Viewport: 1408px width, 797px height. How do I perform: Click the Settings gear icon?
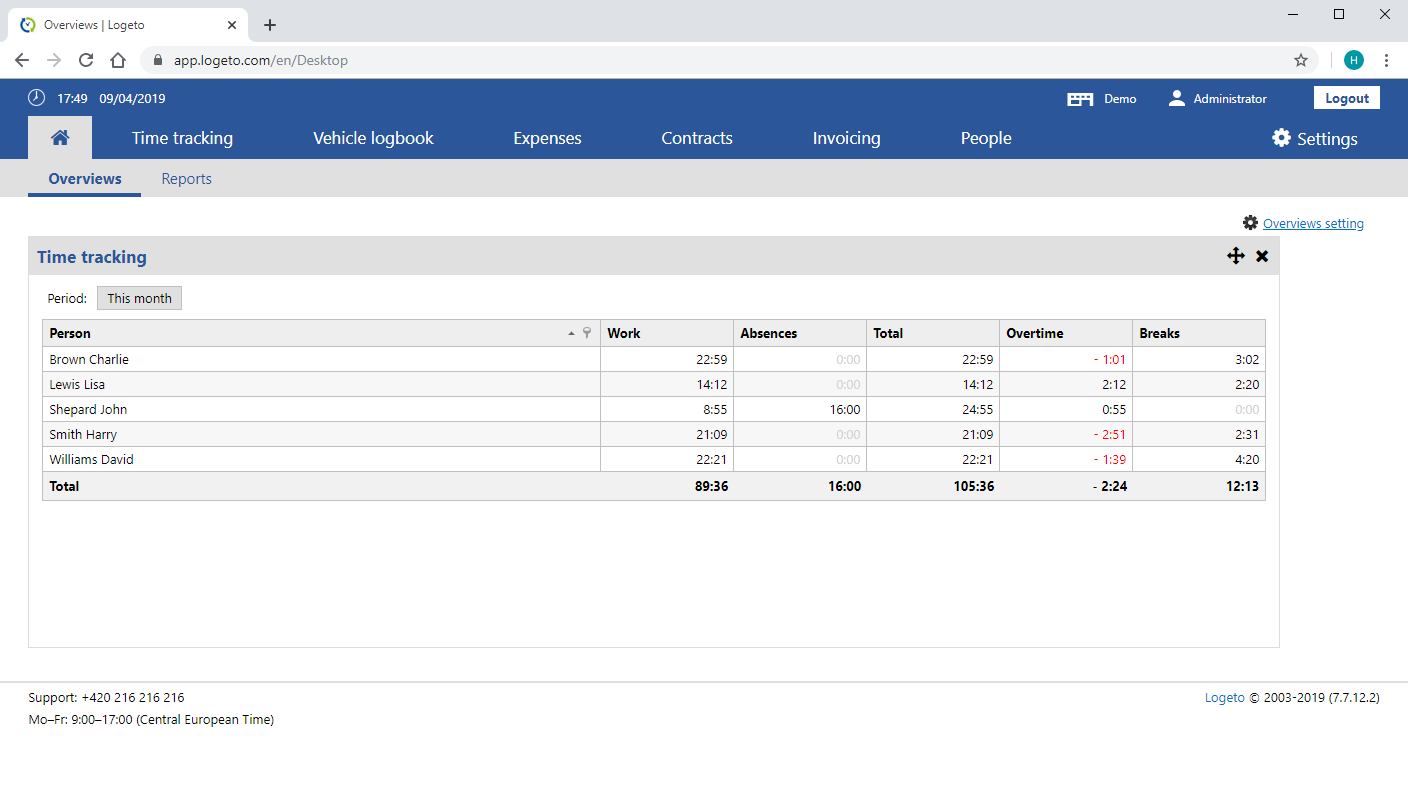[x=1281, y=138]
